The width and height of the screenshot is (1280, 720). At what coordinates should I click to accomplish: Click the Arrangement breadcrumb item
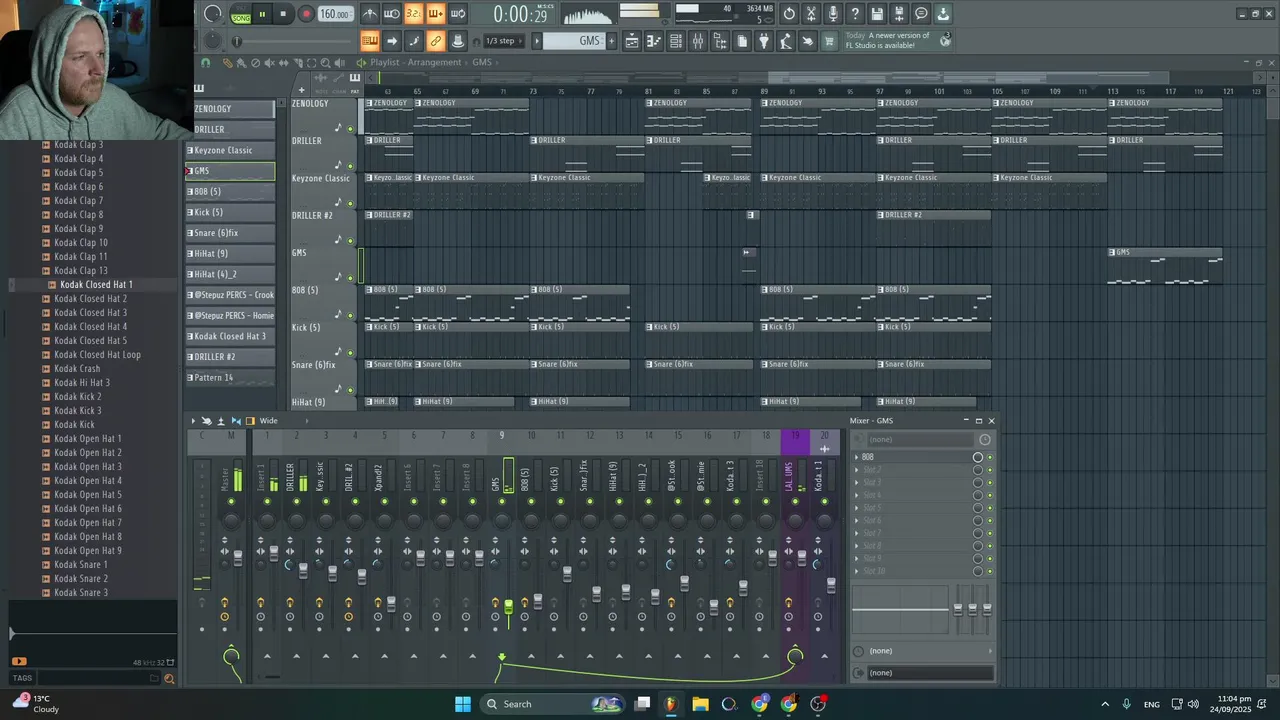(x=435, y=62)
